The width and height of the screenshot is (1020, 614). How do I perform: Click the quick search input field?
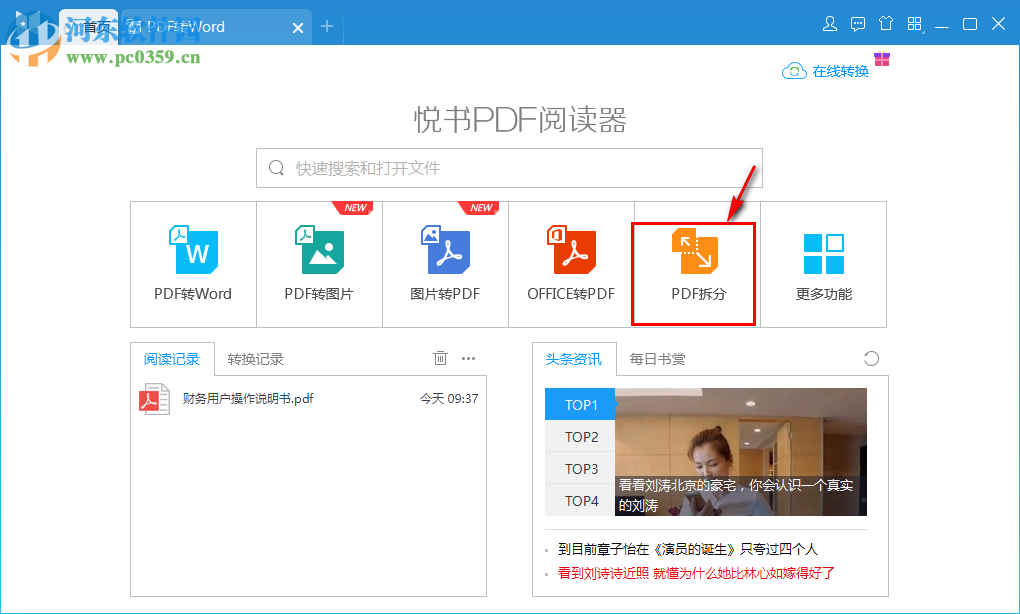pyautogui.click(x=508, y=168)
